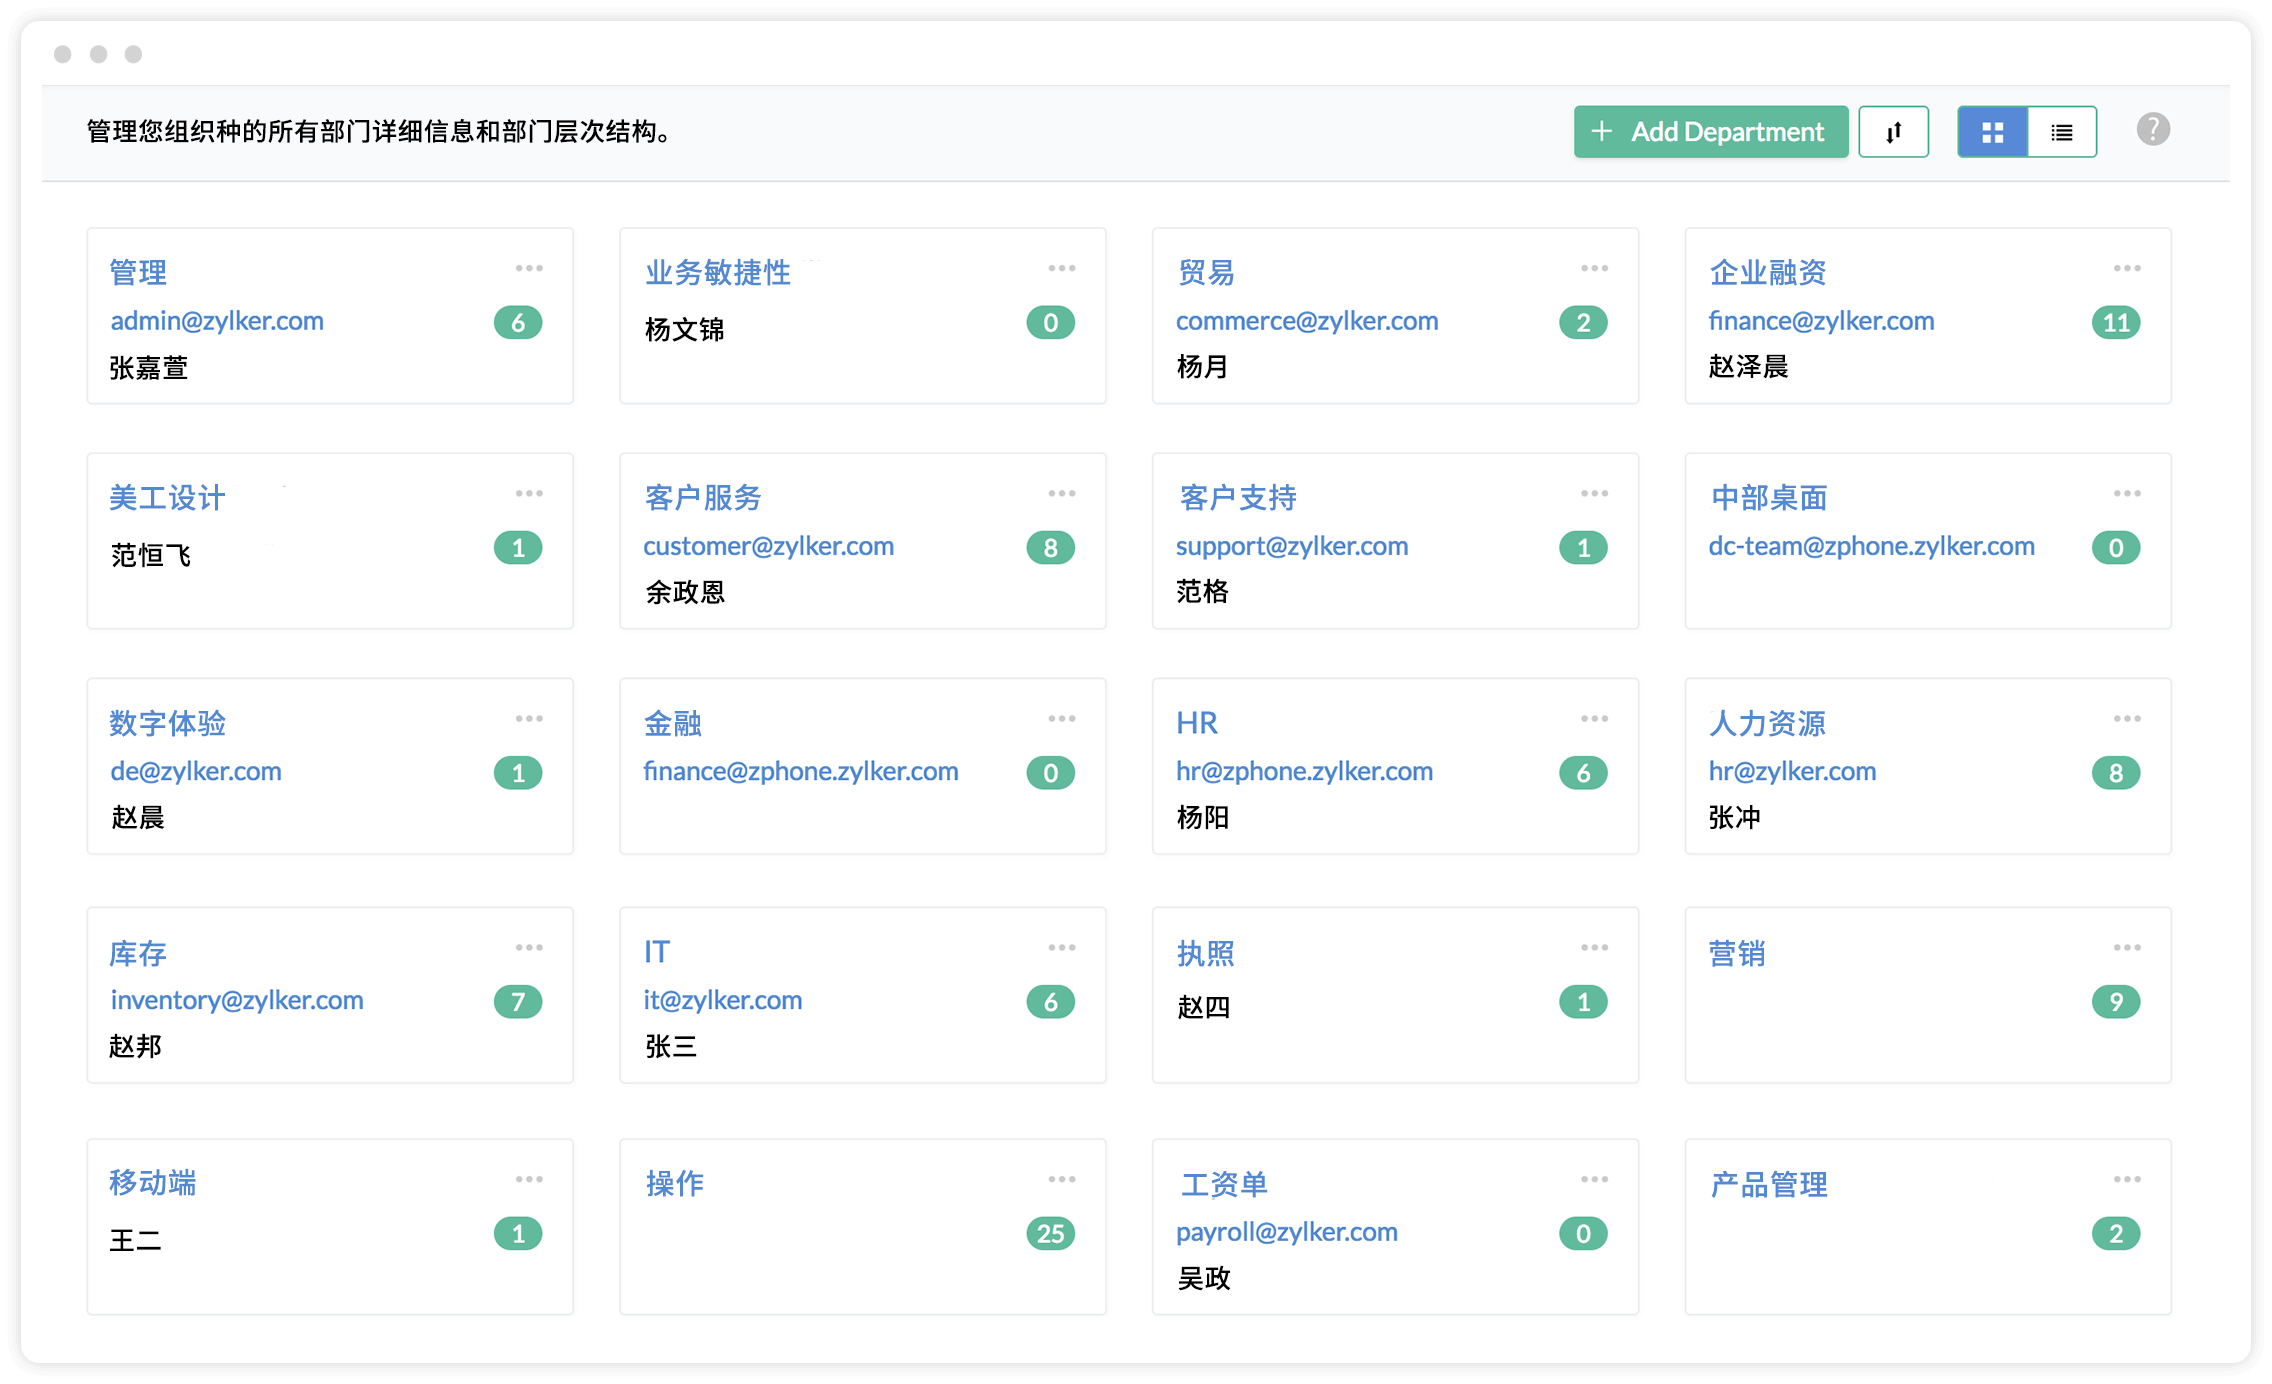Open the admin@zylker.com email link
The image size is (2272, 1384).
click(217, 321)
